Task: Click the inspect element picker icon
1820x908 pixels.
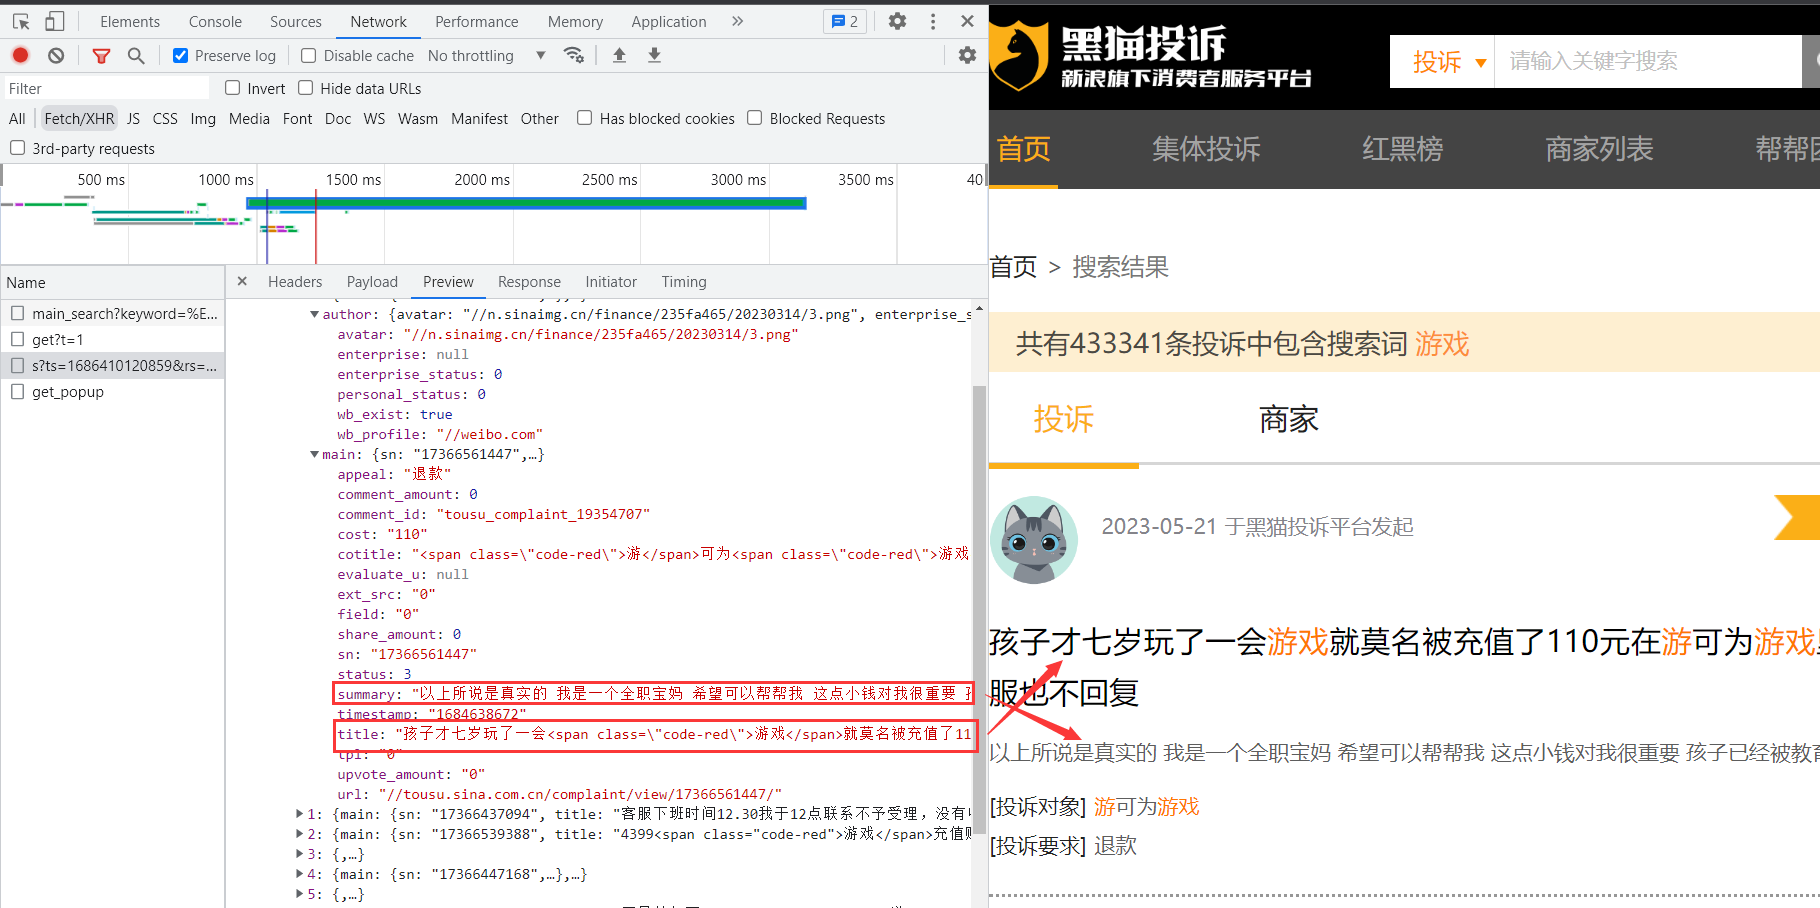Action: 21,21
